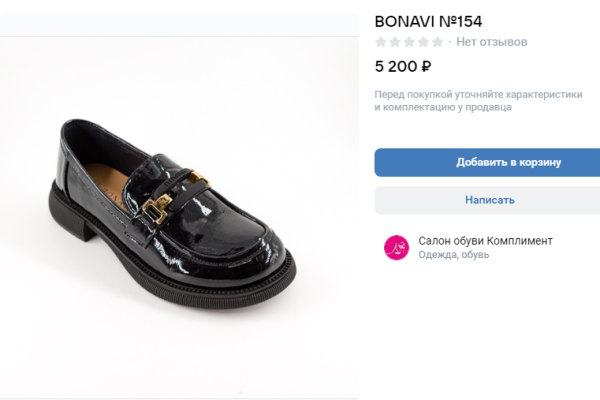Click the fourth rating star
Viewport: 600px width, 400px height.
click(423, 42)
